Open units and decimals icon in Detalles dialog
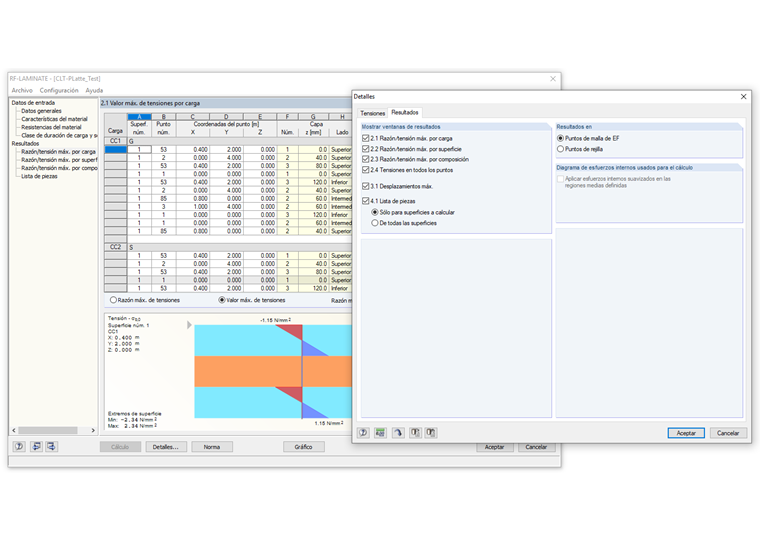Viewport: 760px width, 542px height. point(380,432)
